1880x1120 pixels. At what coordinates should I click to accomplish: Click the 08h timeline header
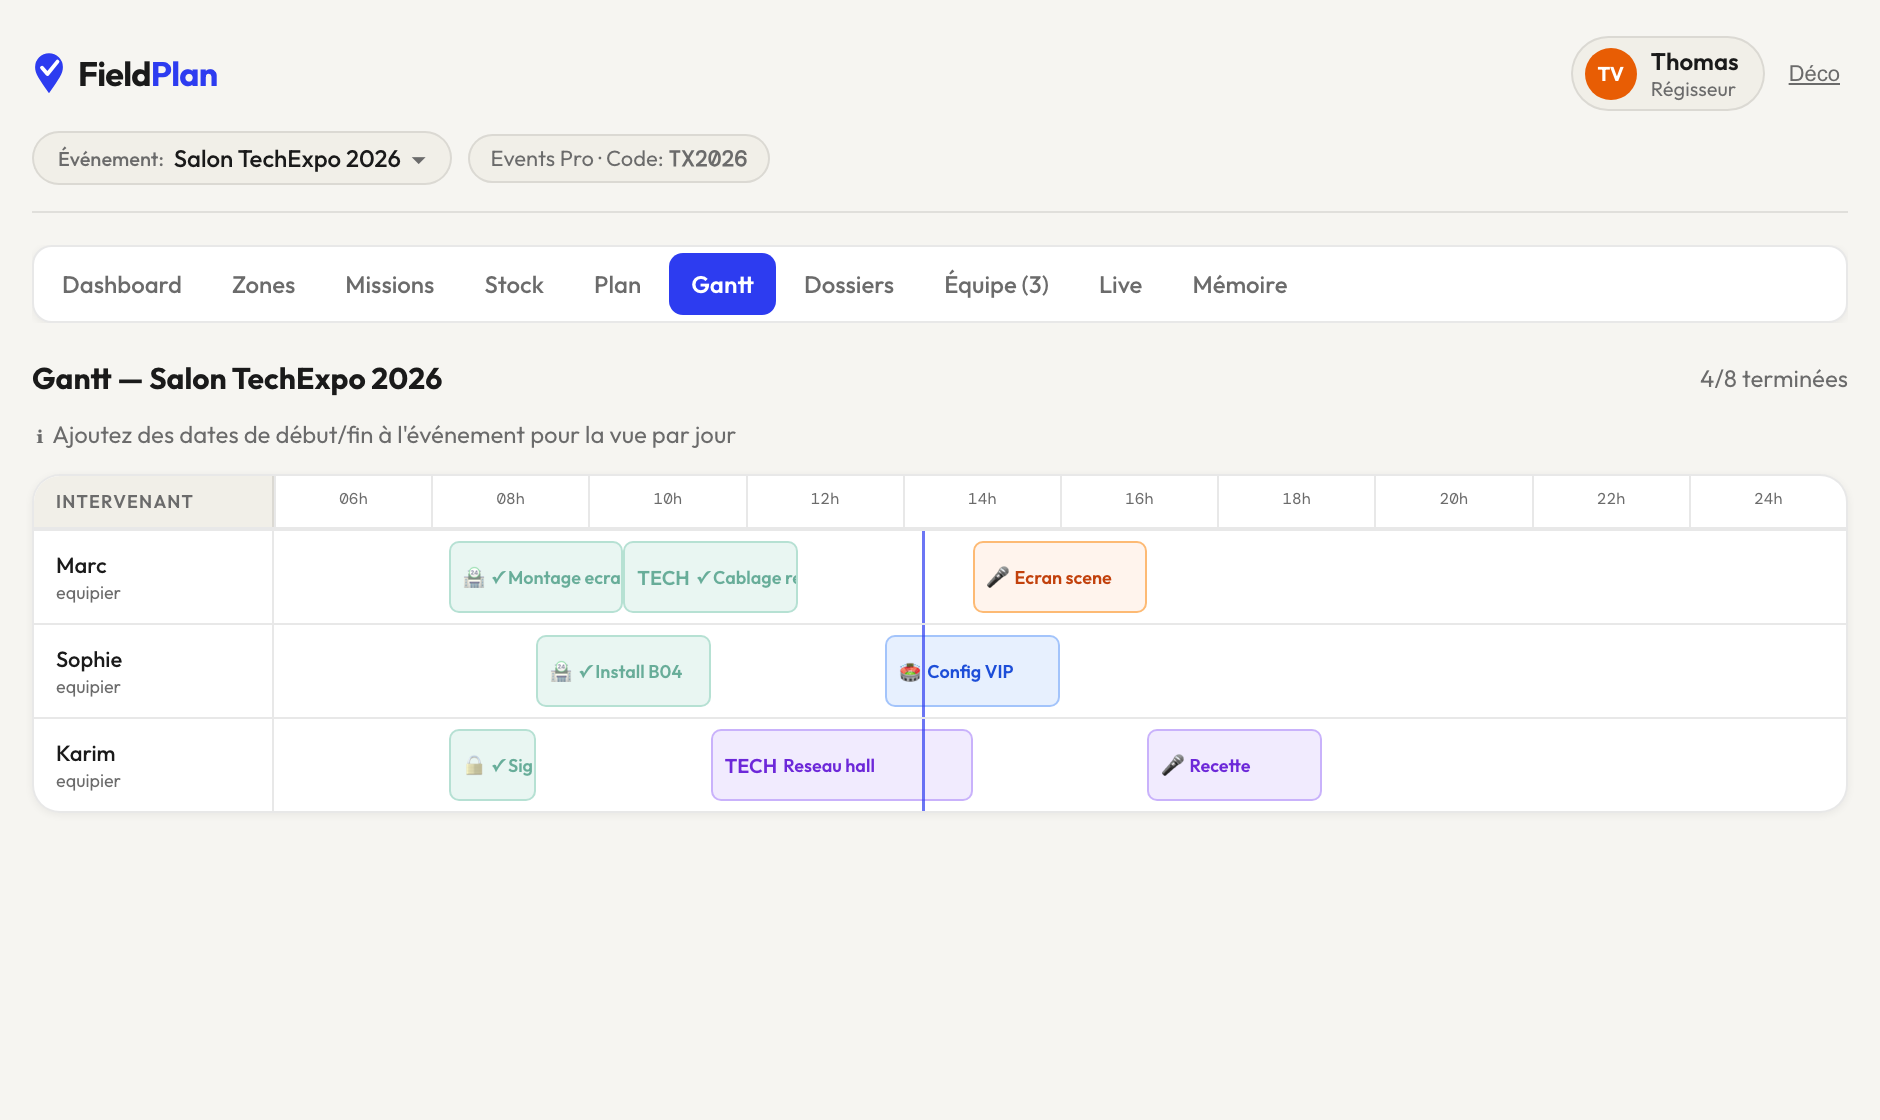click(x=510, y=499)
